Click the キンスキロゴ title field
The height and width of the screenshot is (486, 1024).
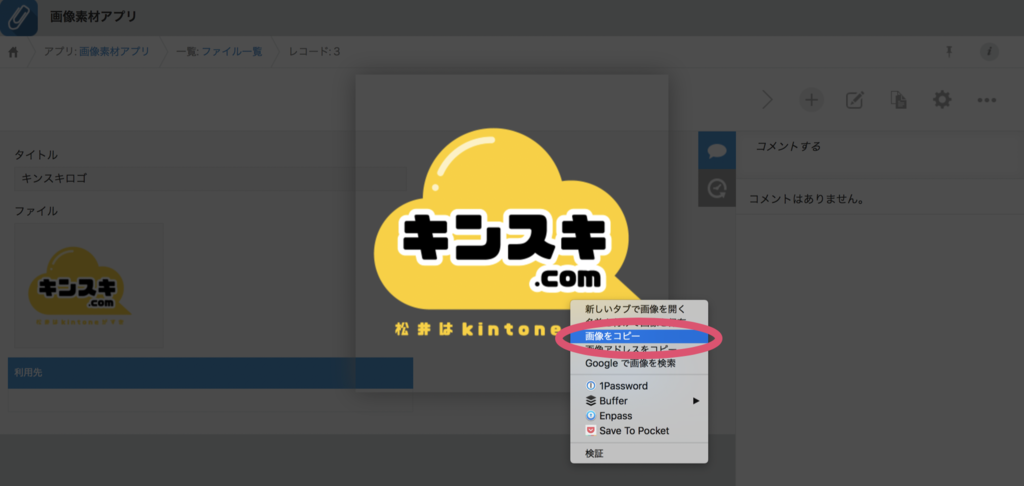[210, 178]
